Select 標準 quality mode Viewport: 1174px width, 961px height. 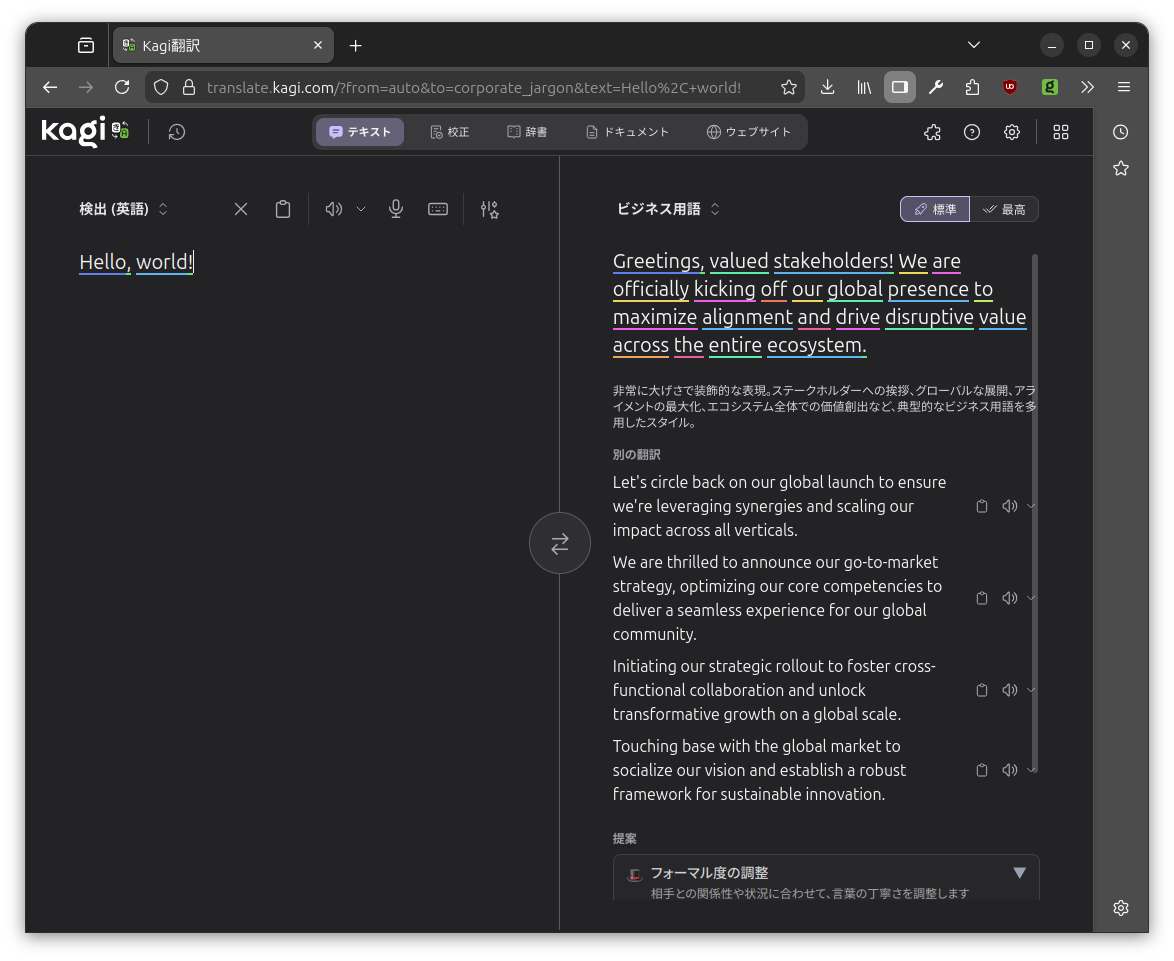point(935,209)
